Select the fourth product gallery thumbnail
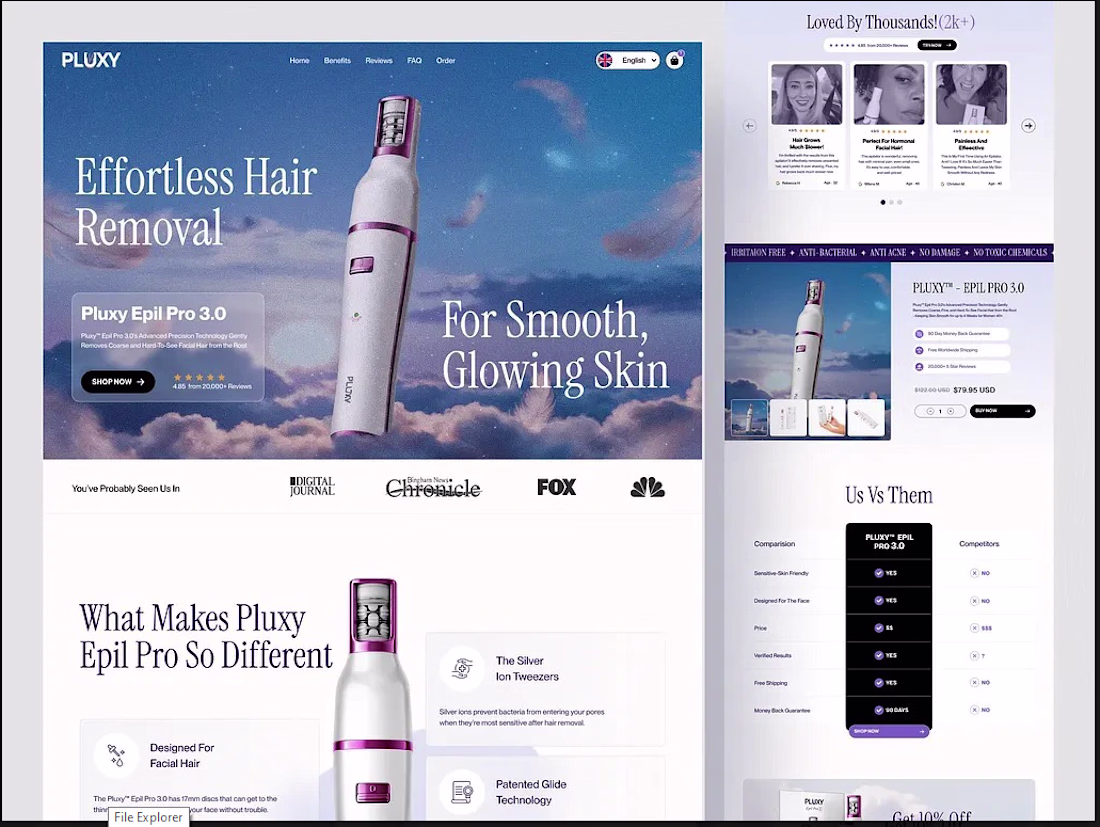Screen dimensions: 1100x827 tap(866, 417)
